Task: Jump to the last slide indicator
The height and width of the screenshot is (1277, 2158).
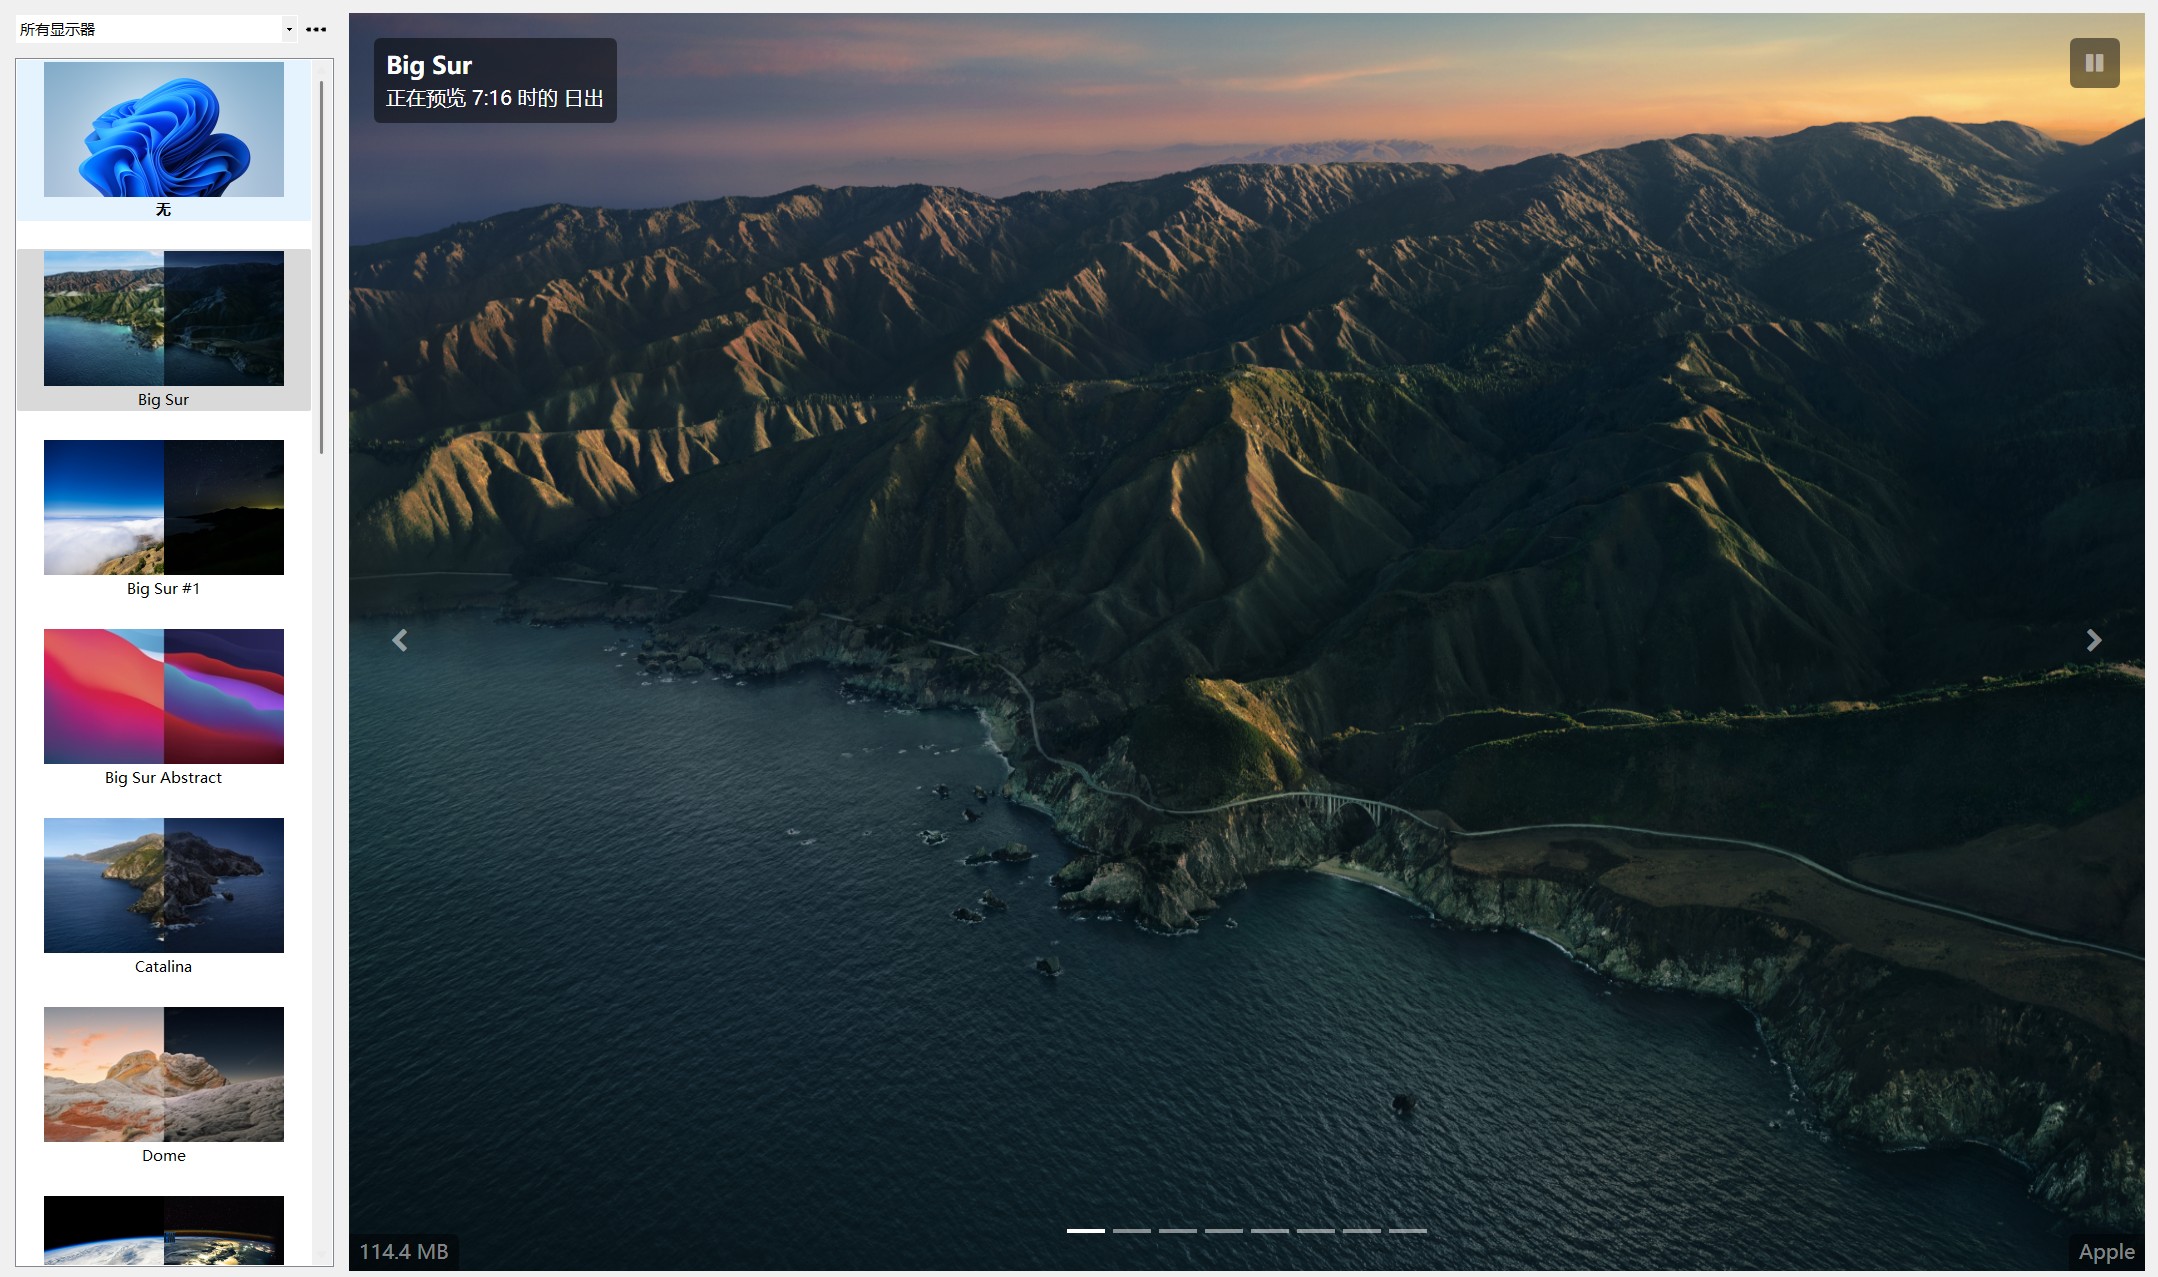Action: (x=1407, y=1230)
